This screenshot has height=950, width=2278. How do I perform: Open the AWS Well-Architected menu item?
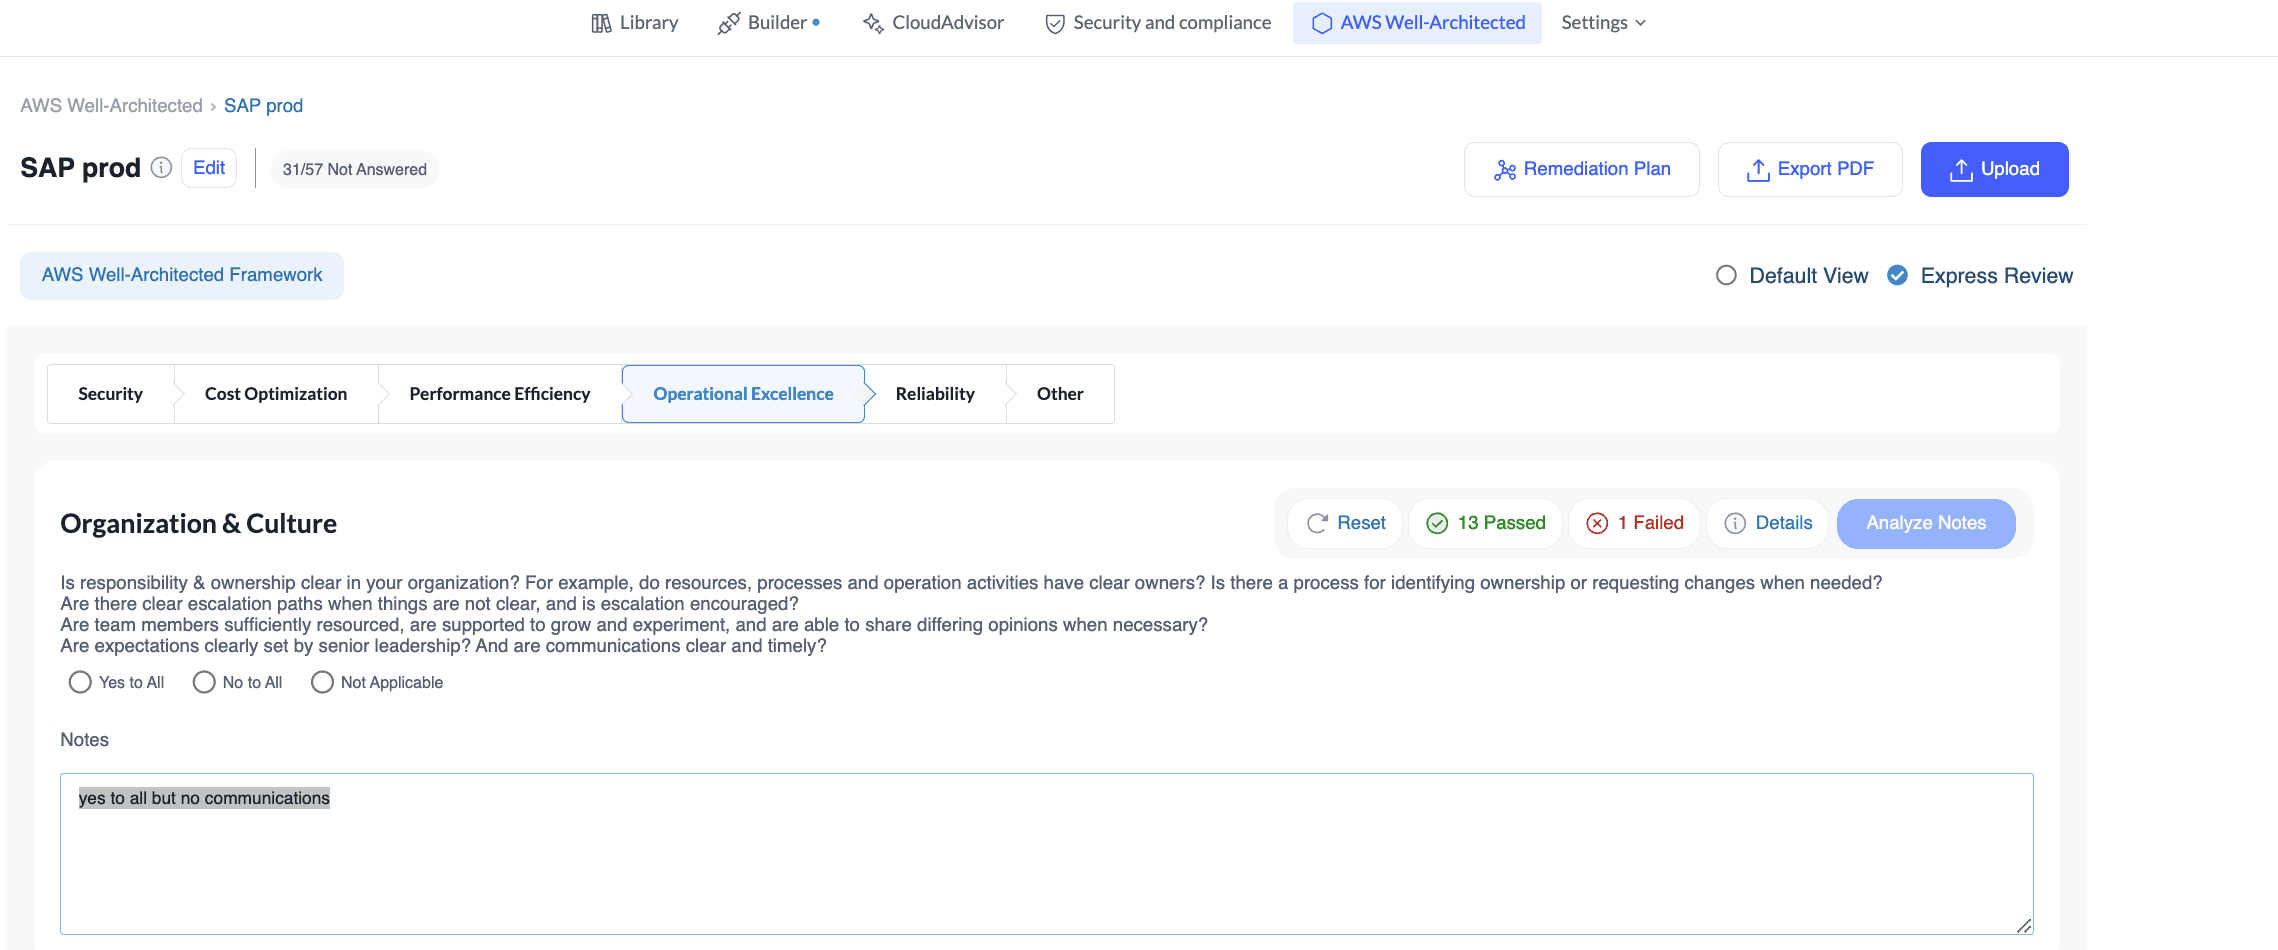point(1417,23)
